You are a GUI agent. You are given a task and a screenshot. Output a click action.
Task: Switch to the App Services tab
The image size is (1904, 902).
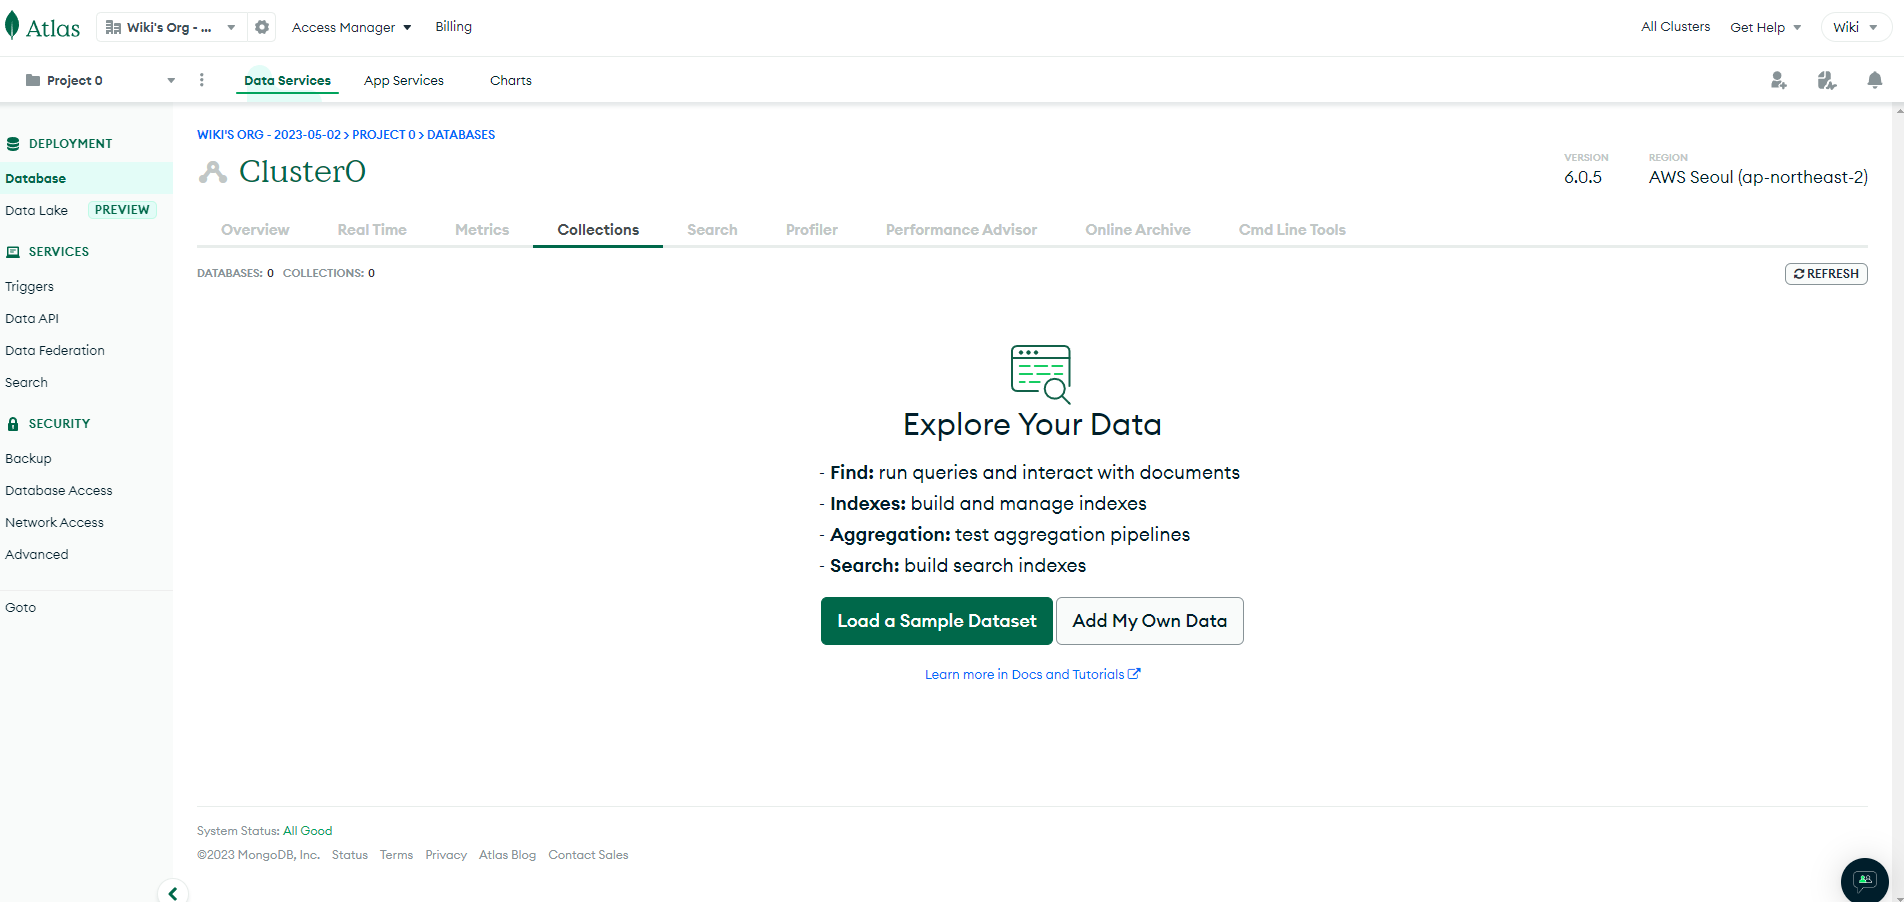coord(404,81)
